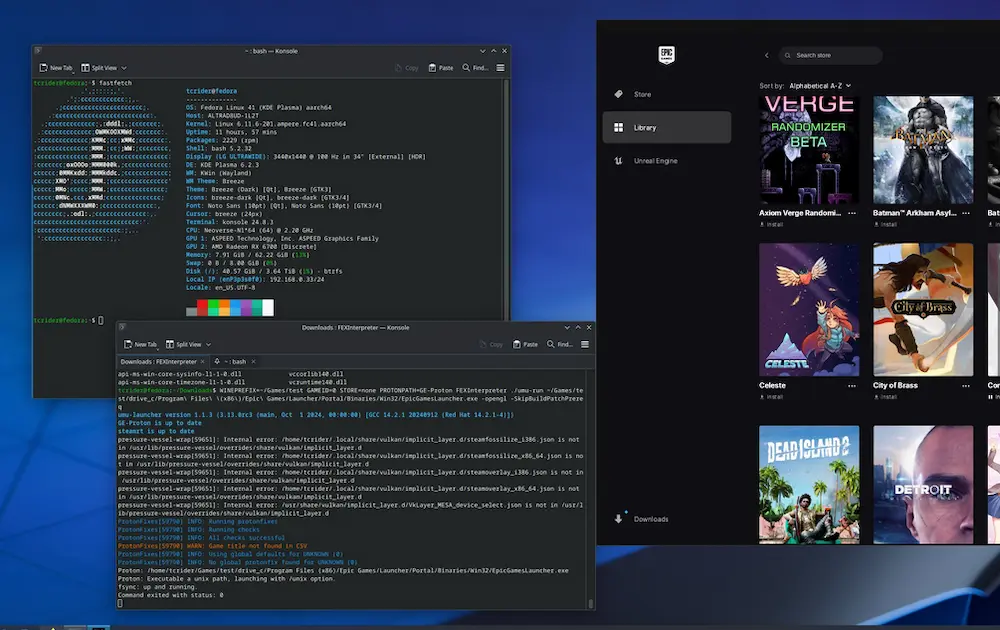1000x630 pixels.
Task: Open three-dot menu for Axiom Verge Randomizer
Action: point(852,213)
